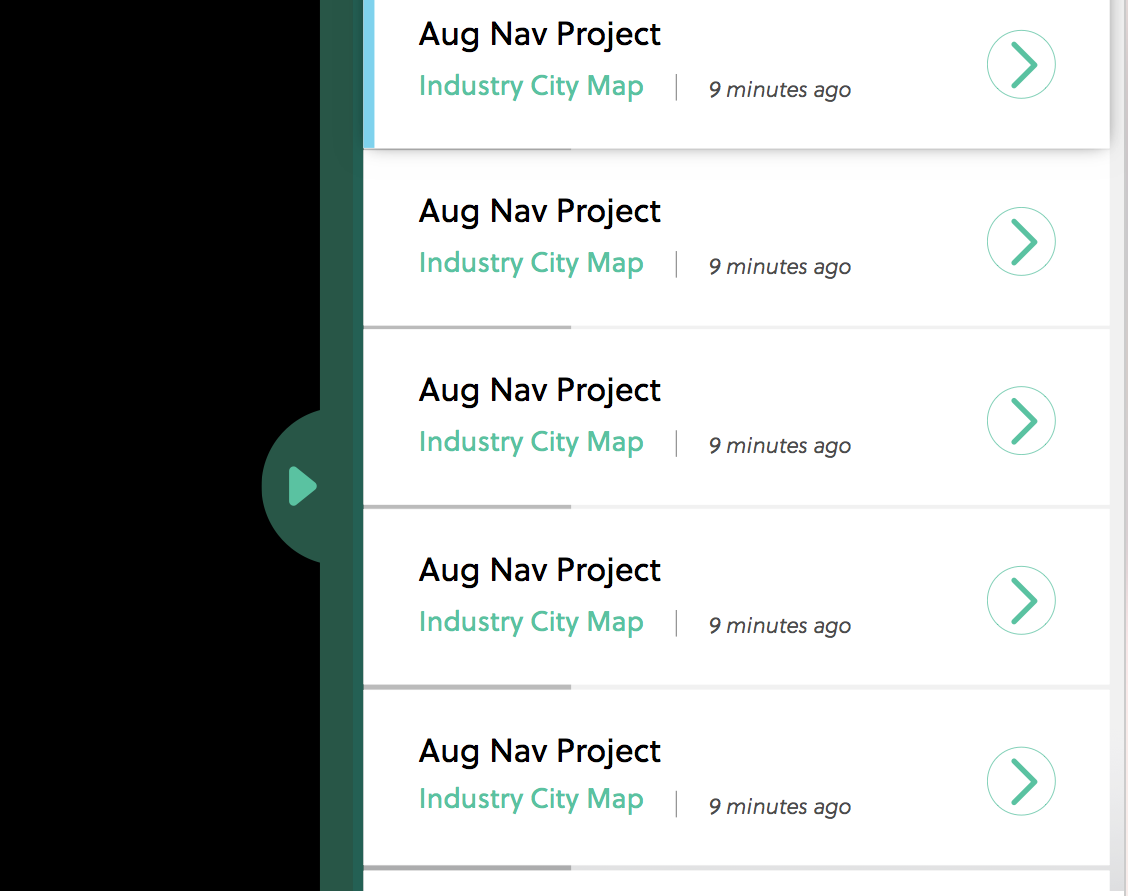
Task: Select the fourth Aug Nav Project title
Action: [540, 570]
